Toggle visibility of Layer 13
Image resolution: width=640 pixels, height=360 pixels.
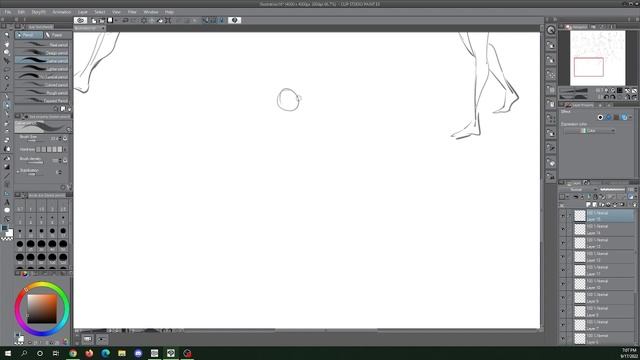[563, 243]
